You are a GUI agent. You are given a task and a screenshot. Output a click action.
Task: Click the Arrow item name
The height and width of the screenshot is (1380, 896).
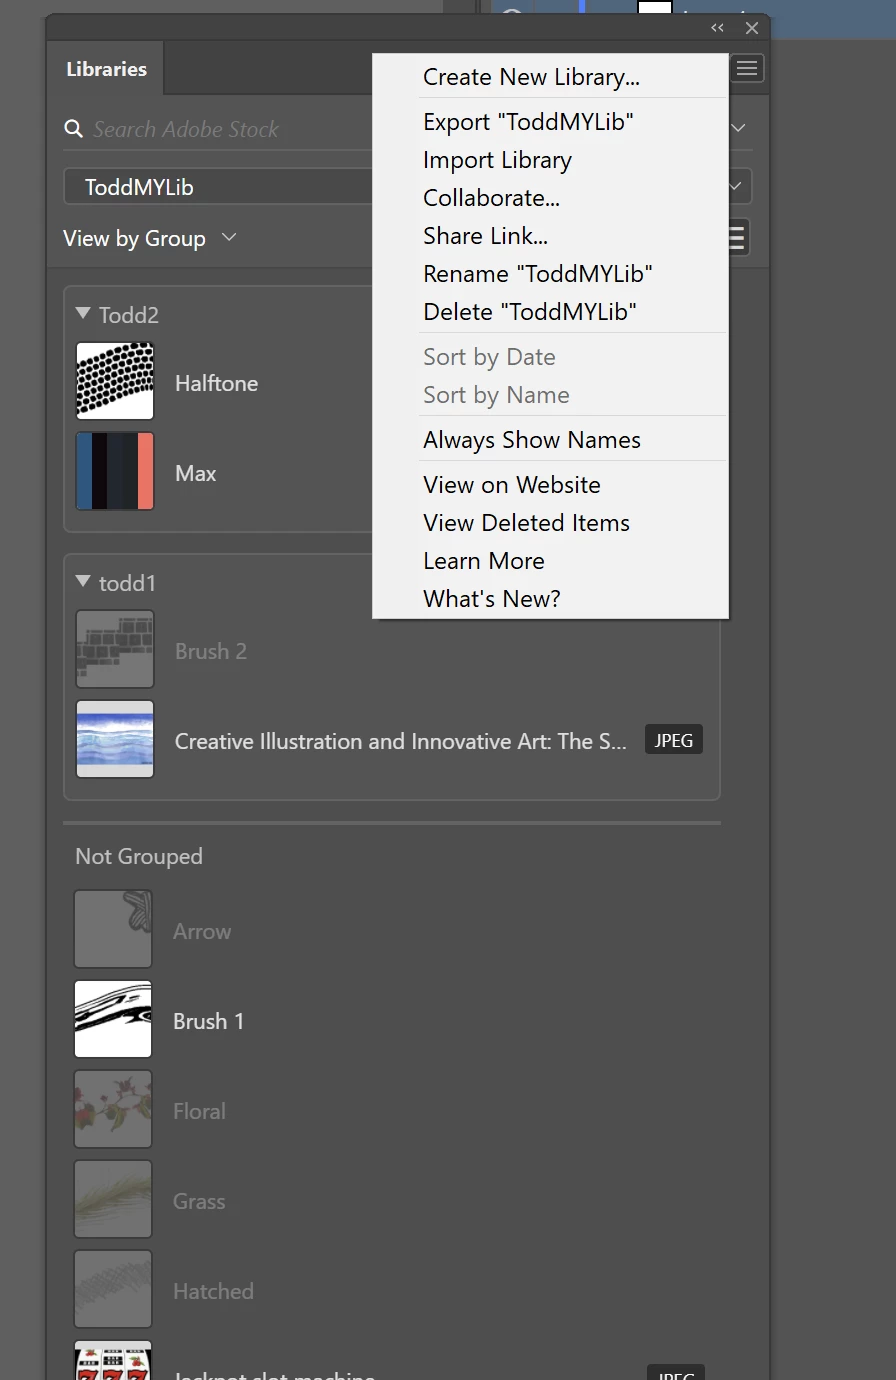coord(202,931)
